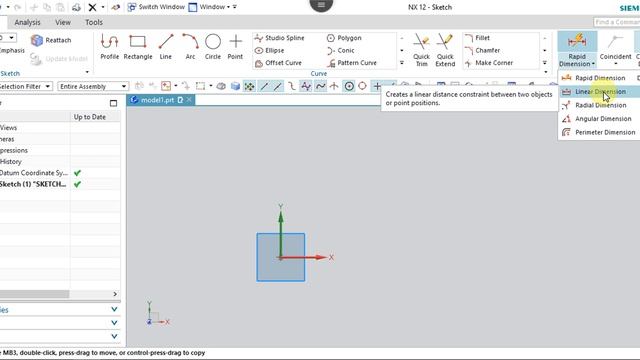
Task: Maximize the Part Navigator panel square button
Action: pyautogui.click(x=113, y=103)
